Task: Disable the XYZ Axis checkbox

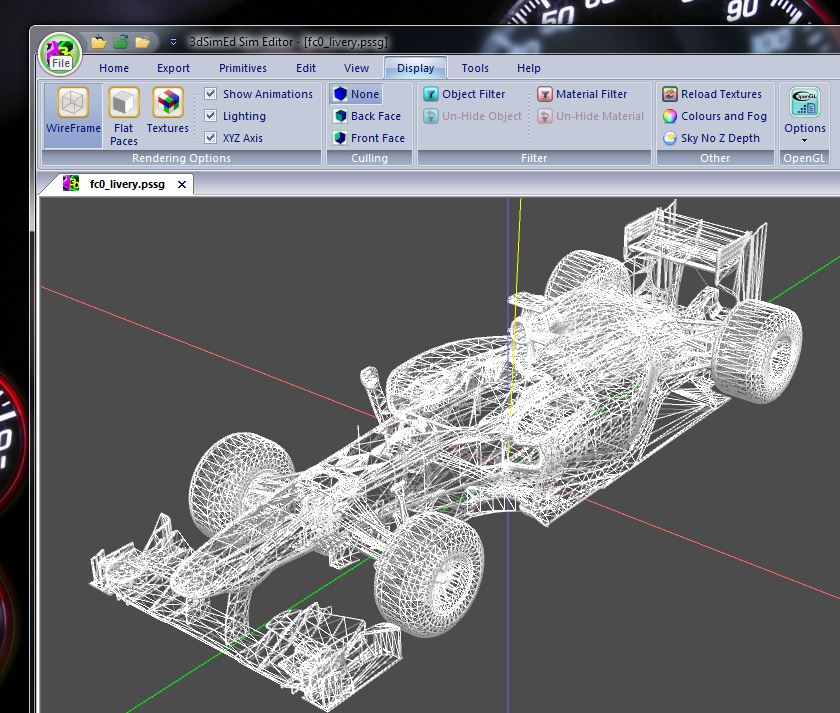Action: pos(211,138)
